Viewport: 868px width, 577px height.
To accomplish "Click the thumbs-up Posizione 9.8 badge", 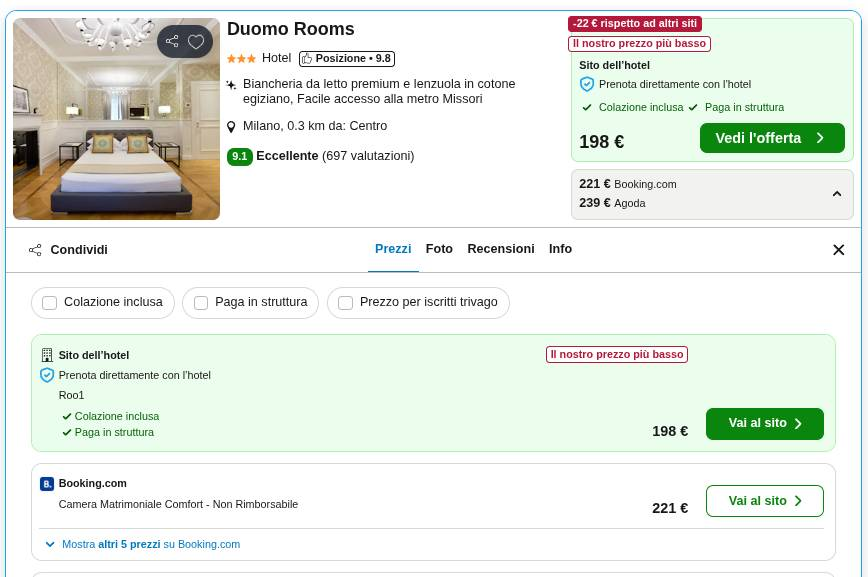I will (347, 59).
